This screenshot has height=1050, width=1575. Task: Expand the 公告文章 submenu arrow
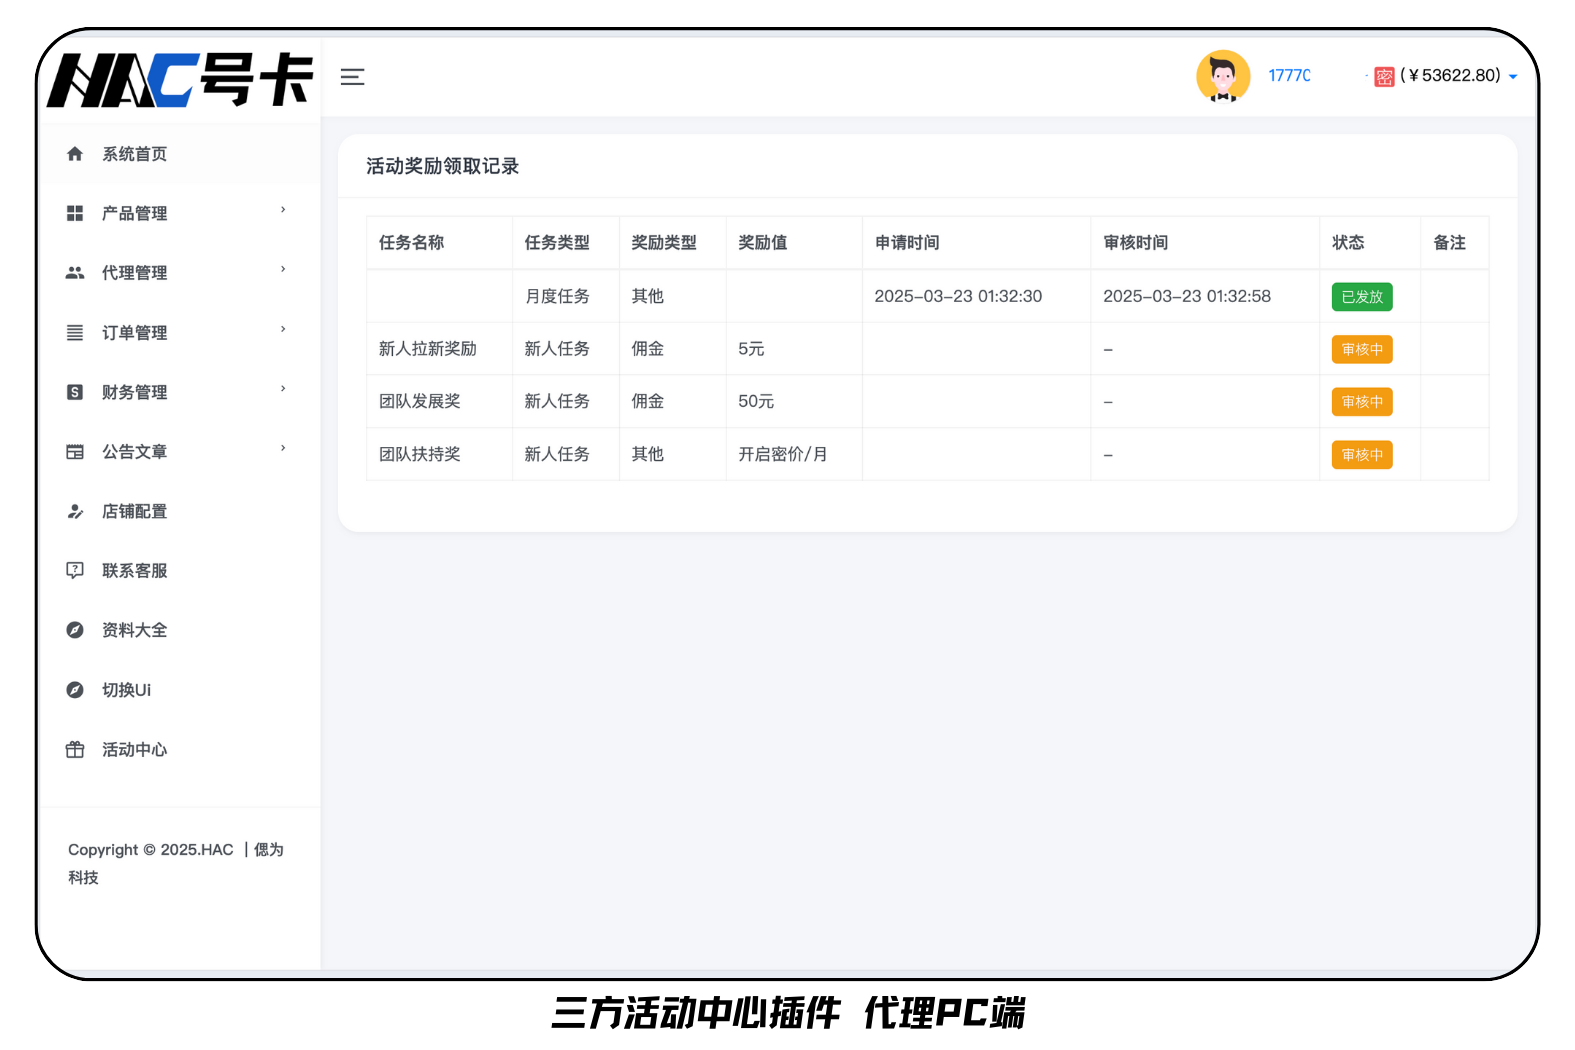[x=283, y=448]
